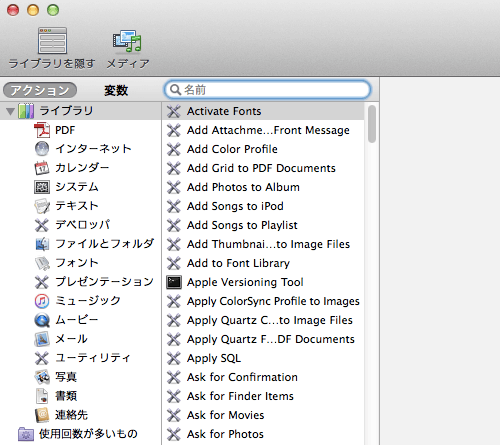Click the Apple Versioning Tool terminal icon
Image resolution: width=500 pixels, height=445 pixels.
click(x=174, y=282)
